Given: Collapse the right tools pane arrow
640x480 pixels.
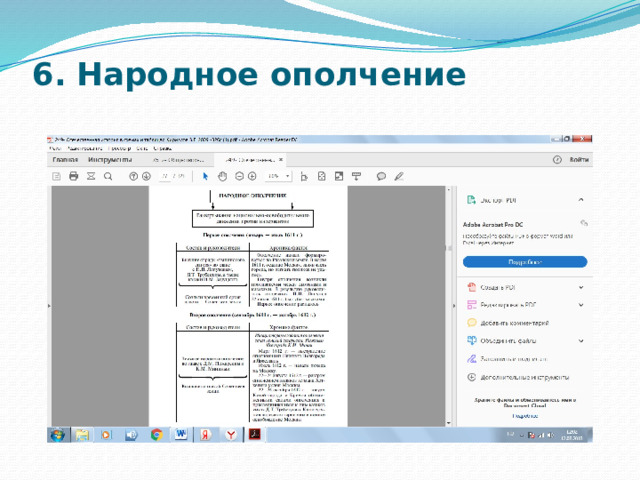Looking at the screenshot, I should coord(453,306).
